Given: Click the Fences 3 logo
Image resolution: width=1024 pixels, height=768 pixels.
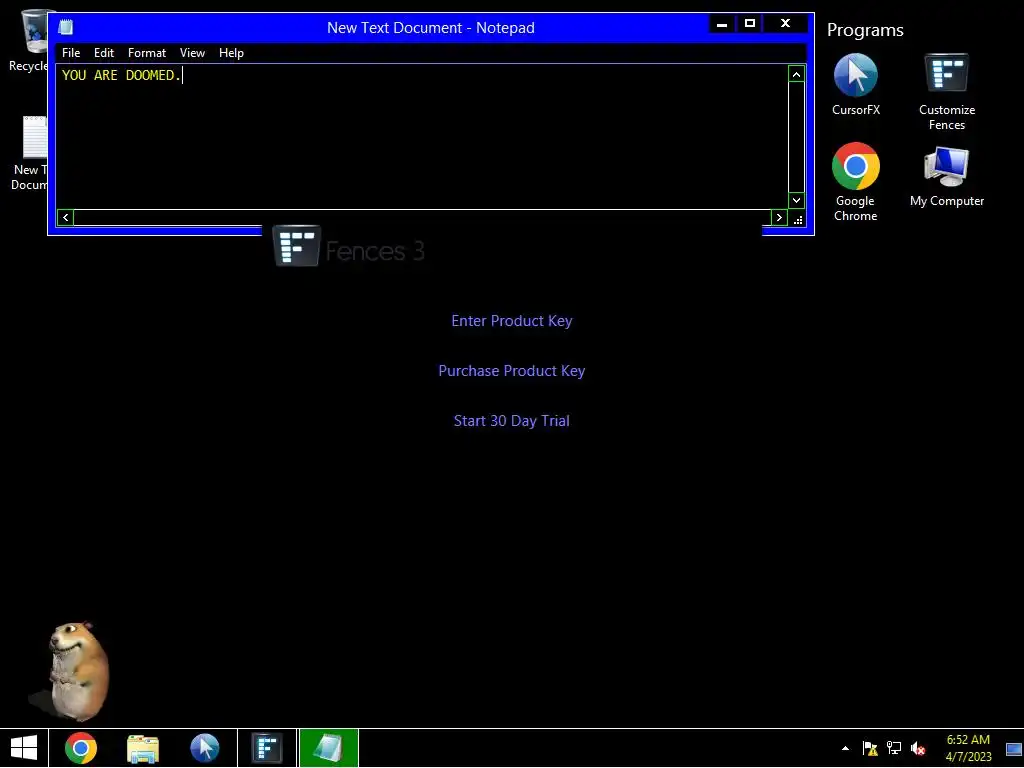Looking at the screenshot, I should (x=349, y=248).
